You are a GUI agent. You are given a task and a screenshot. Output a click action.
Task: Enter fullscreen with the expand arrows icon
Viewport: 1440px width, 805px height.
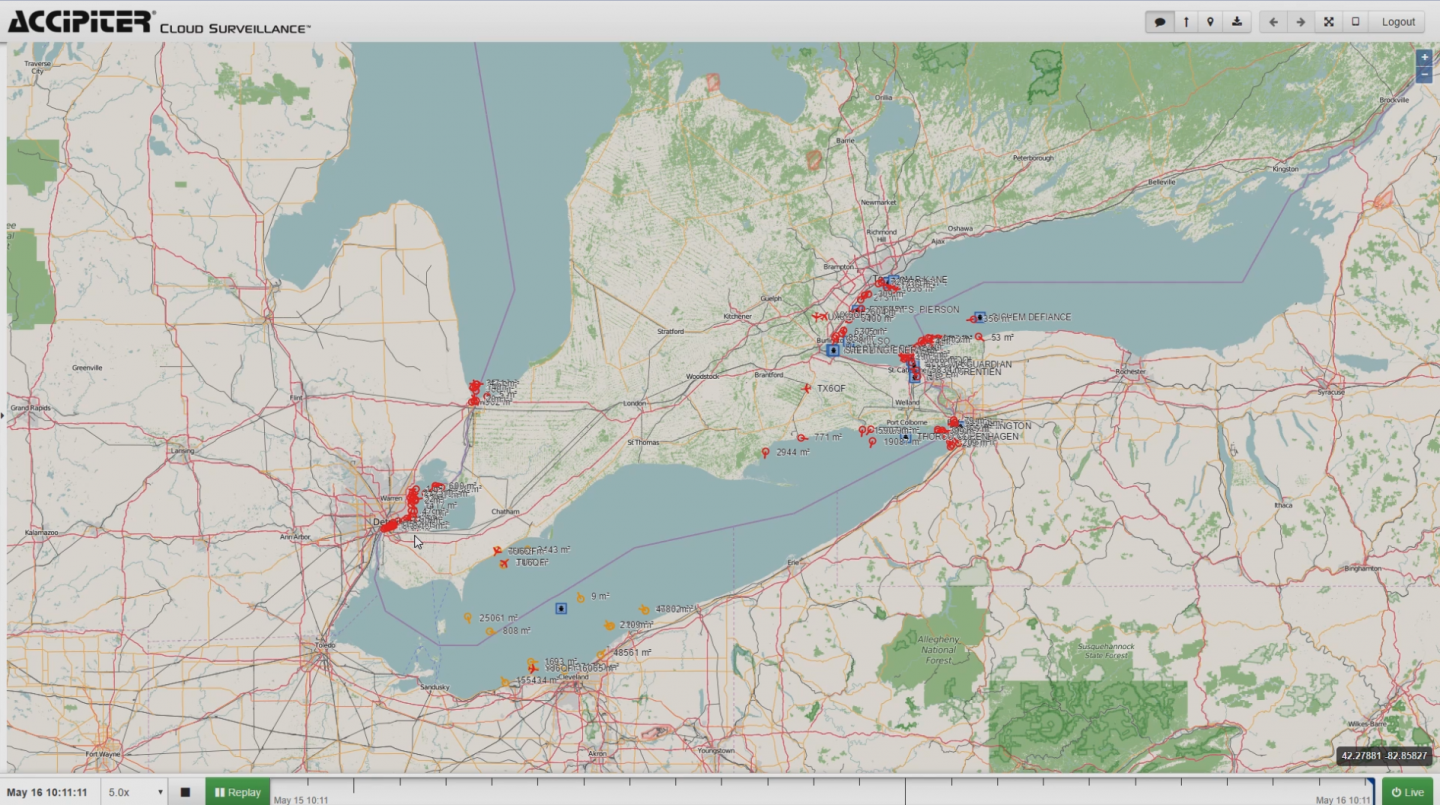(1329, 22)
